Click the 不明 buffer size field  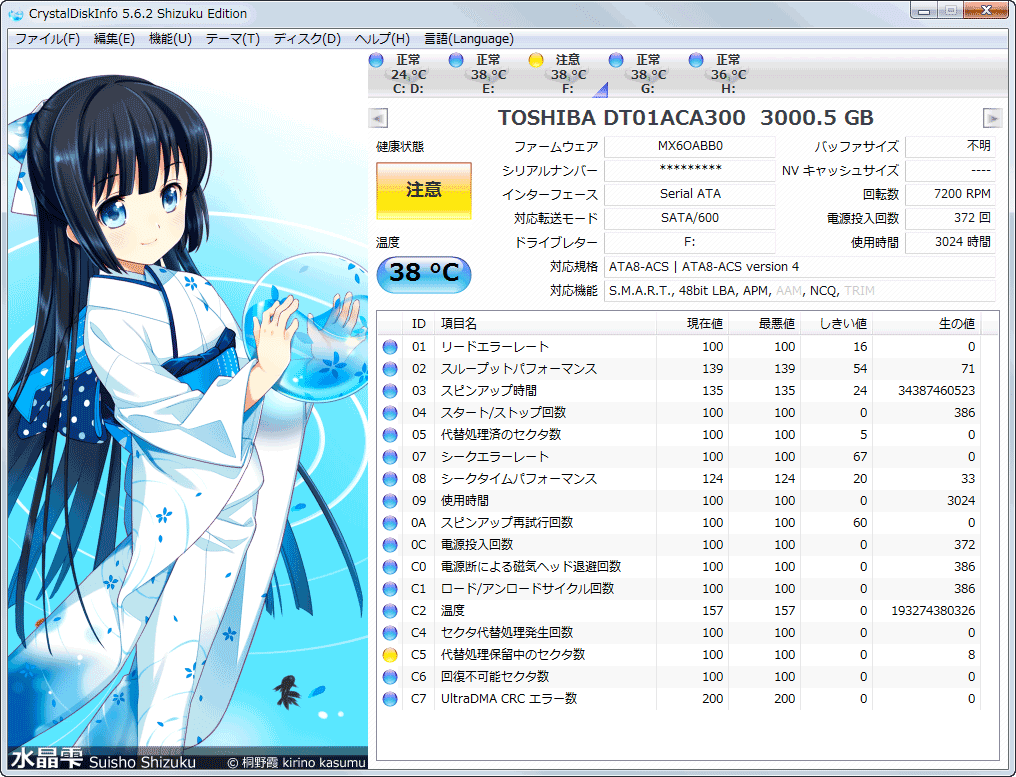point(950,146)
